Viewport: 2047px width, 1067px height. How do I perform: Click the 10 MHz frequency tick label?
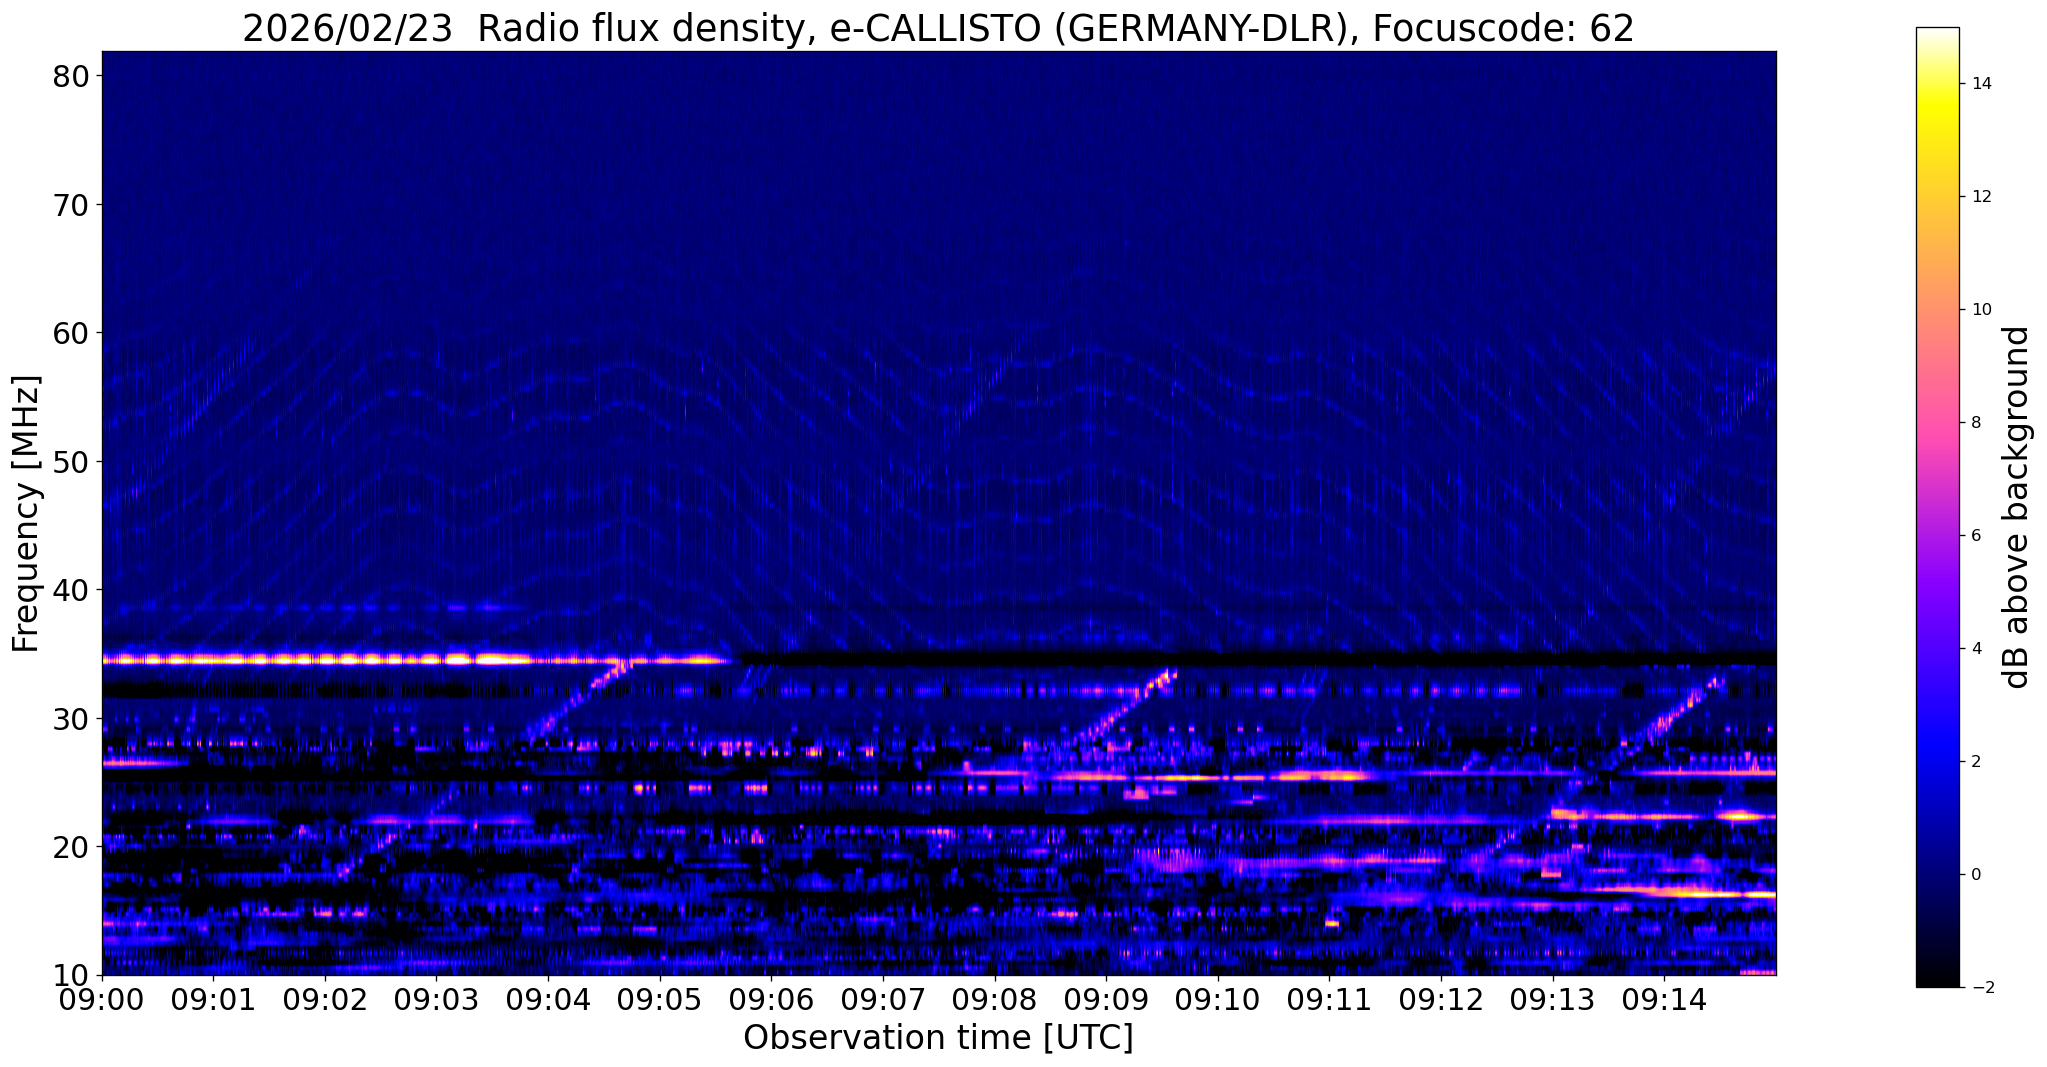pos(69,975)
